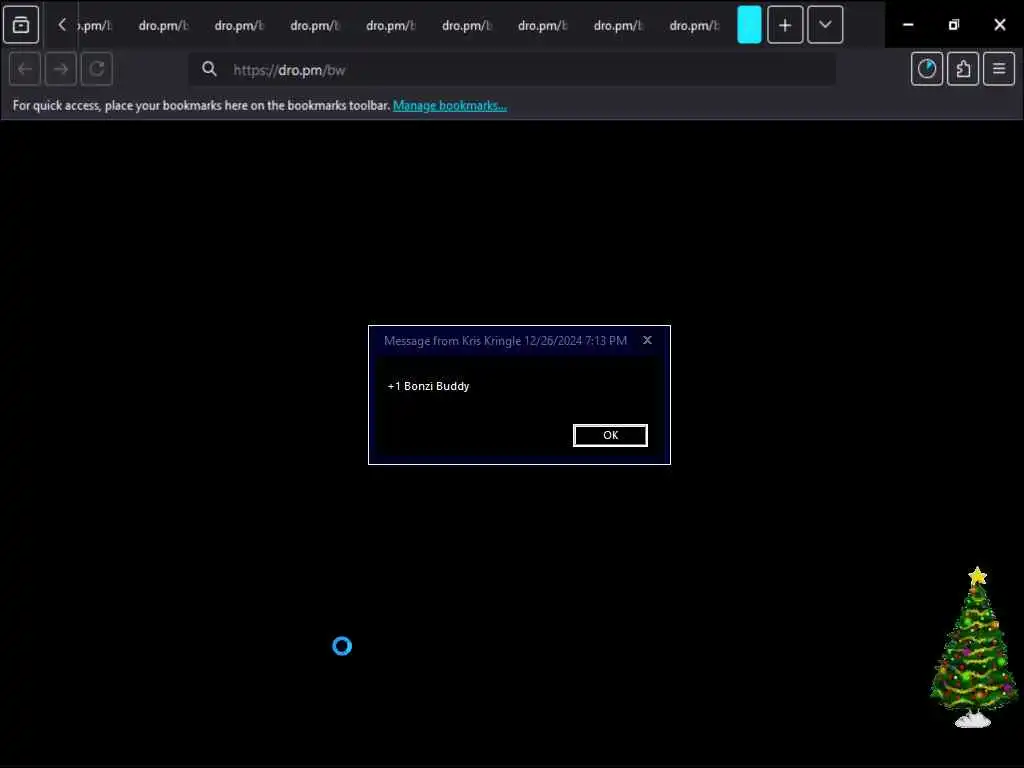Click the magnifier icon in the address bar
The height and width of the screenshot is (768, 1024).
pos(209,69)
